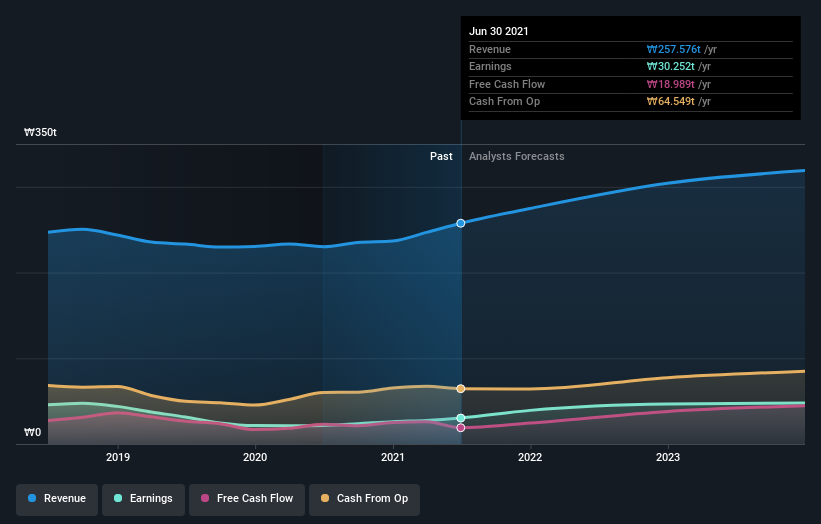
Task: Select the 2023 axis label
Action: [668, 458]
